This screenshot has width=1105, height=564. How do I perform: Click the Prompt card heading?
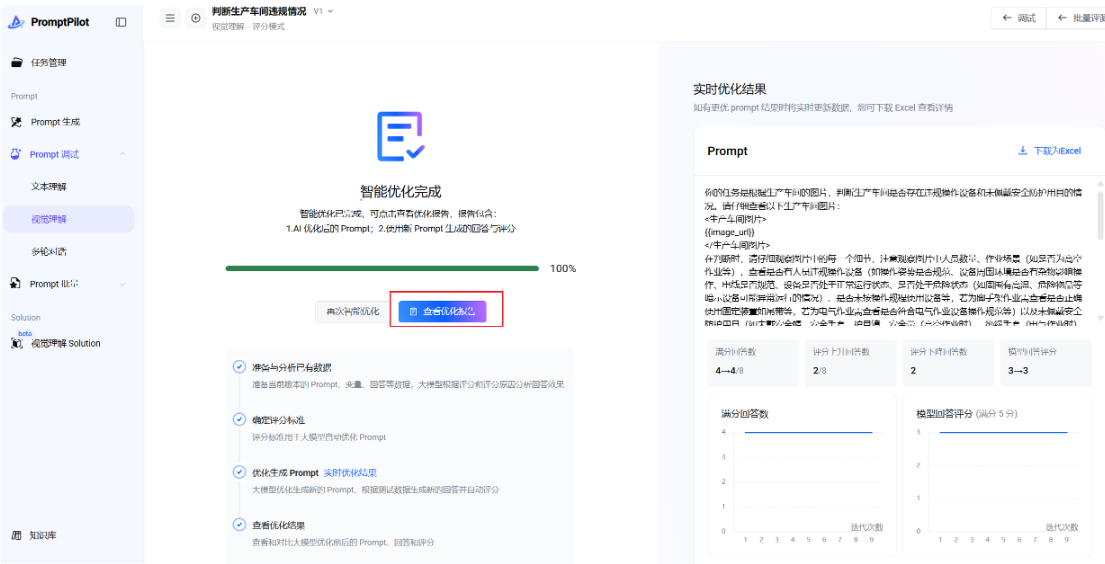click(x=727, y=151)
